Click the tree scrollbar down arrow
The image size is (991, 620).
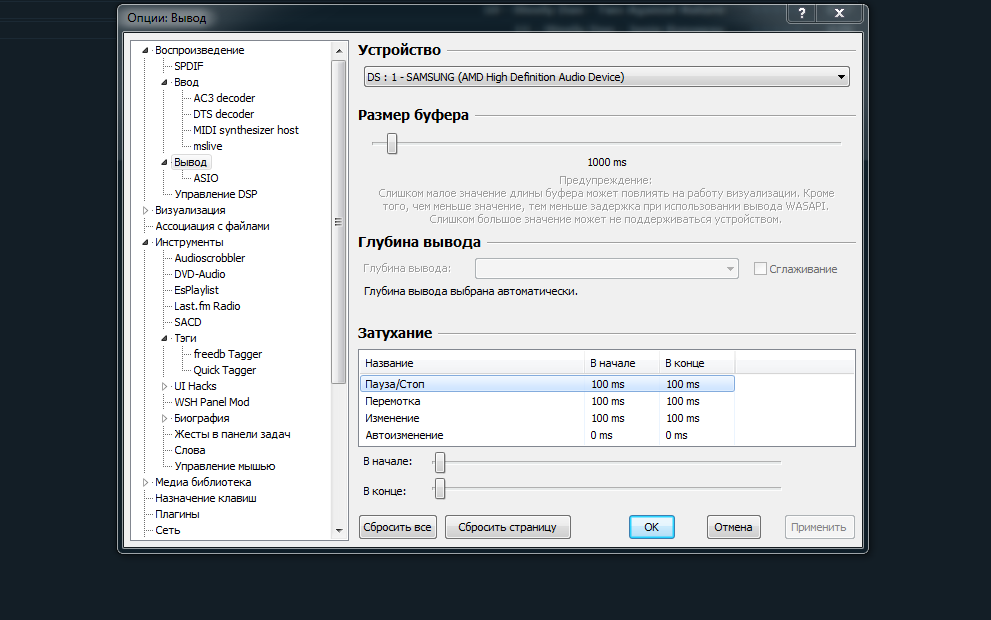339,531
